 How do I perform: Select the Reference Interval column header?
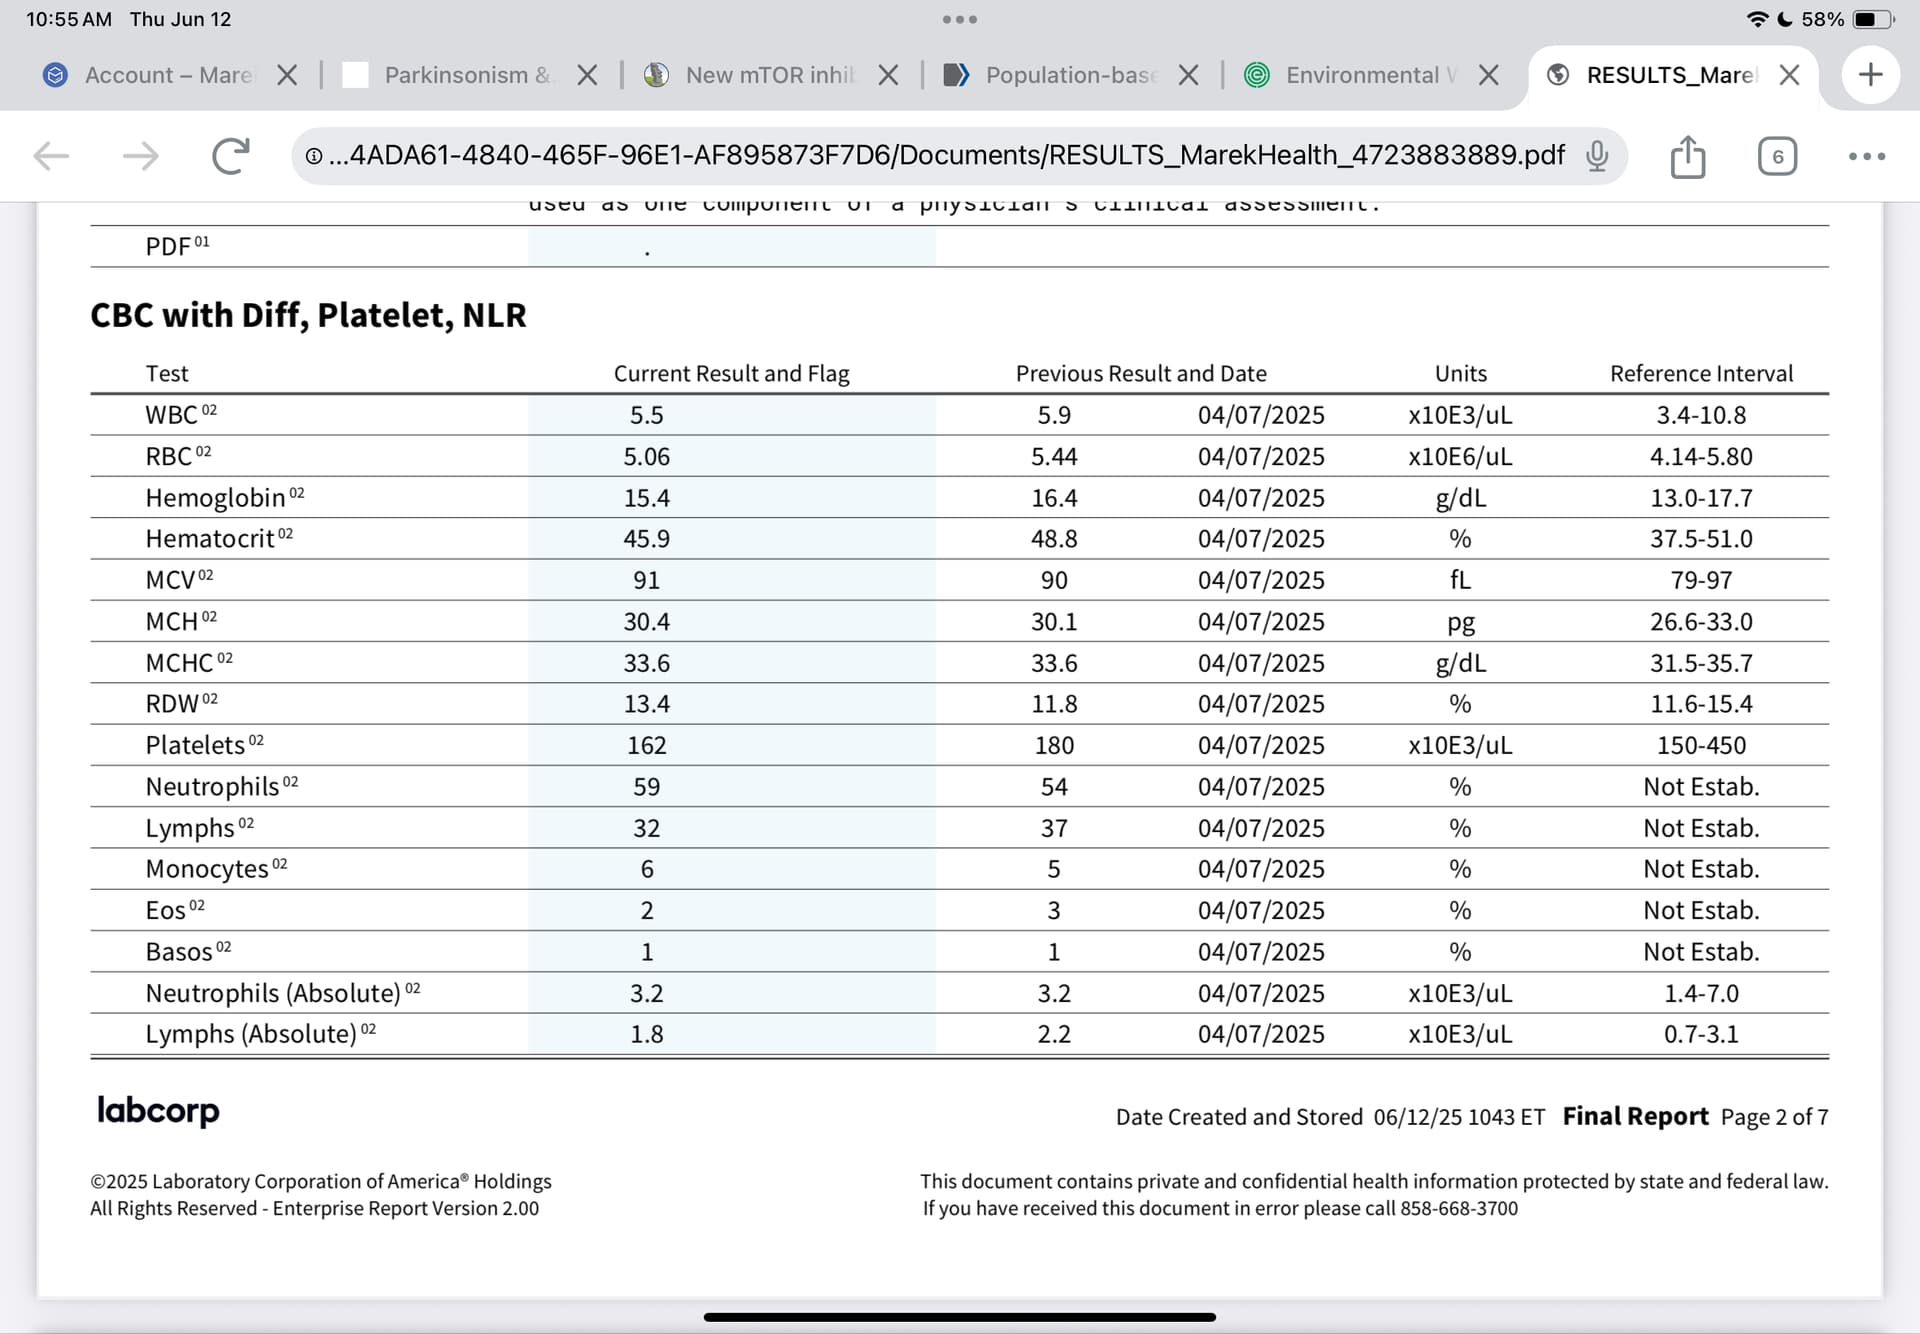(x=1701, y=373)
